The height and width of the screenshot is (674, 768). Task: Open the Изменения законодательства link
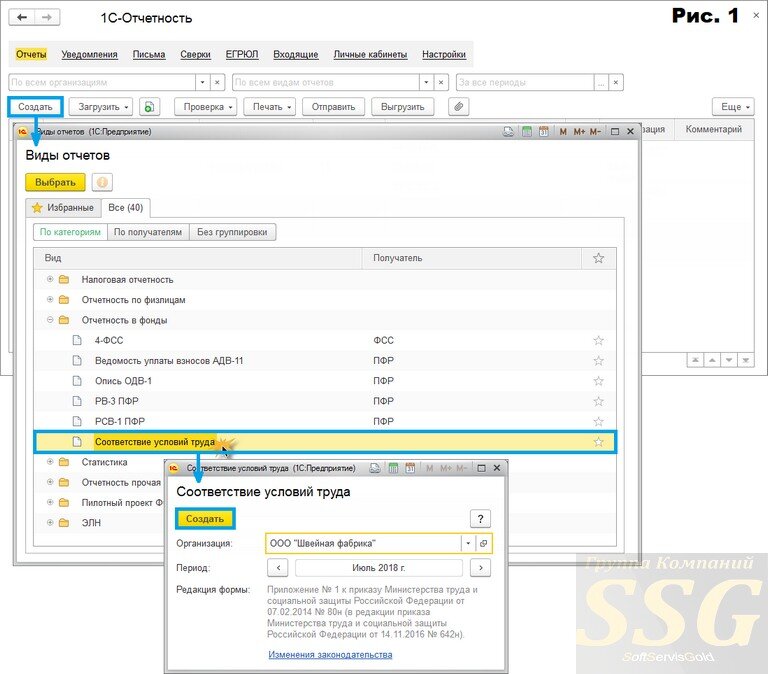pos(330,654)
